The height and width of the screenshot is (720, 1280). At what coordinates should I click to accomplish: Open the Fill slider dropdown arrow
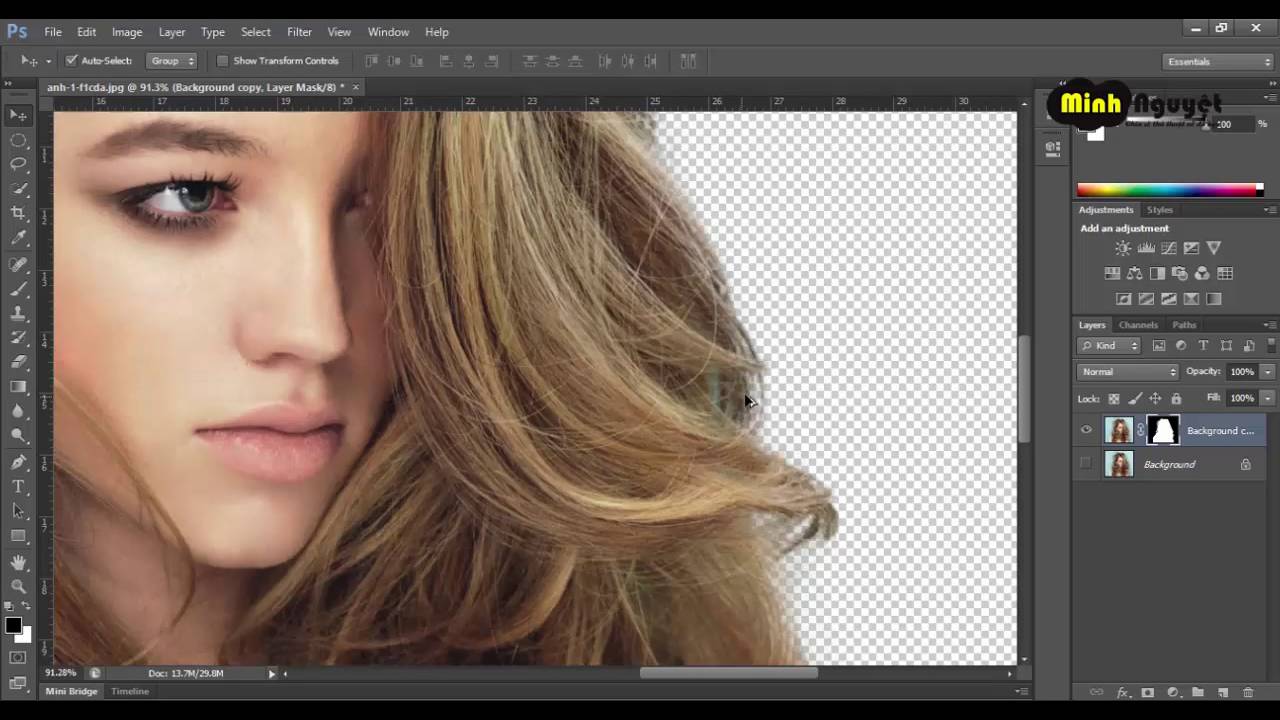pyautogui.click(x=1267, y=398)
